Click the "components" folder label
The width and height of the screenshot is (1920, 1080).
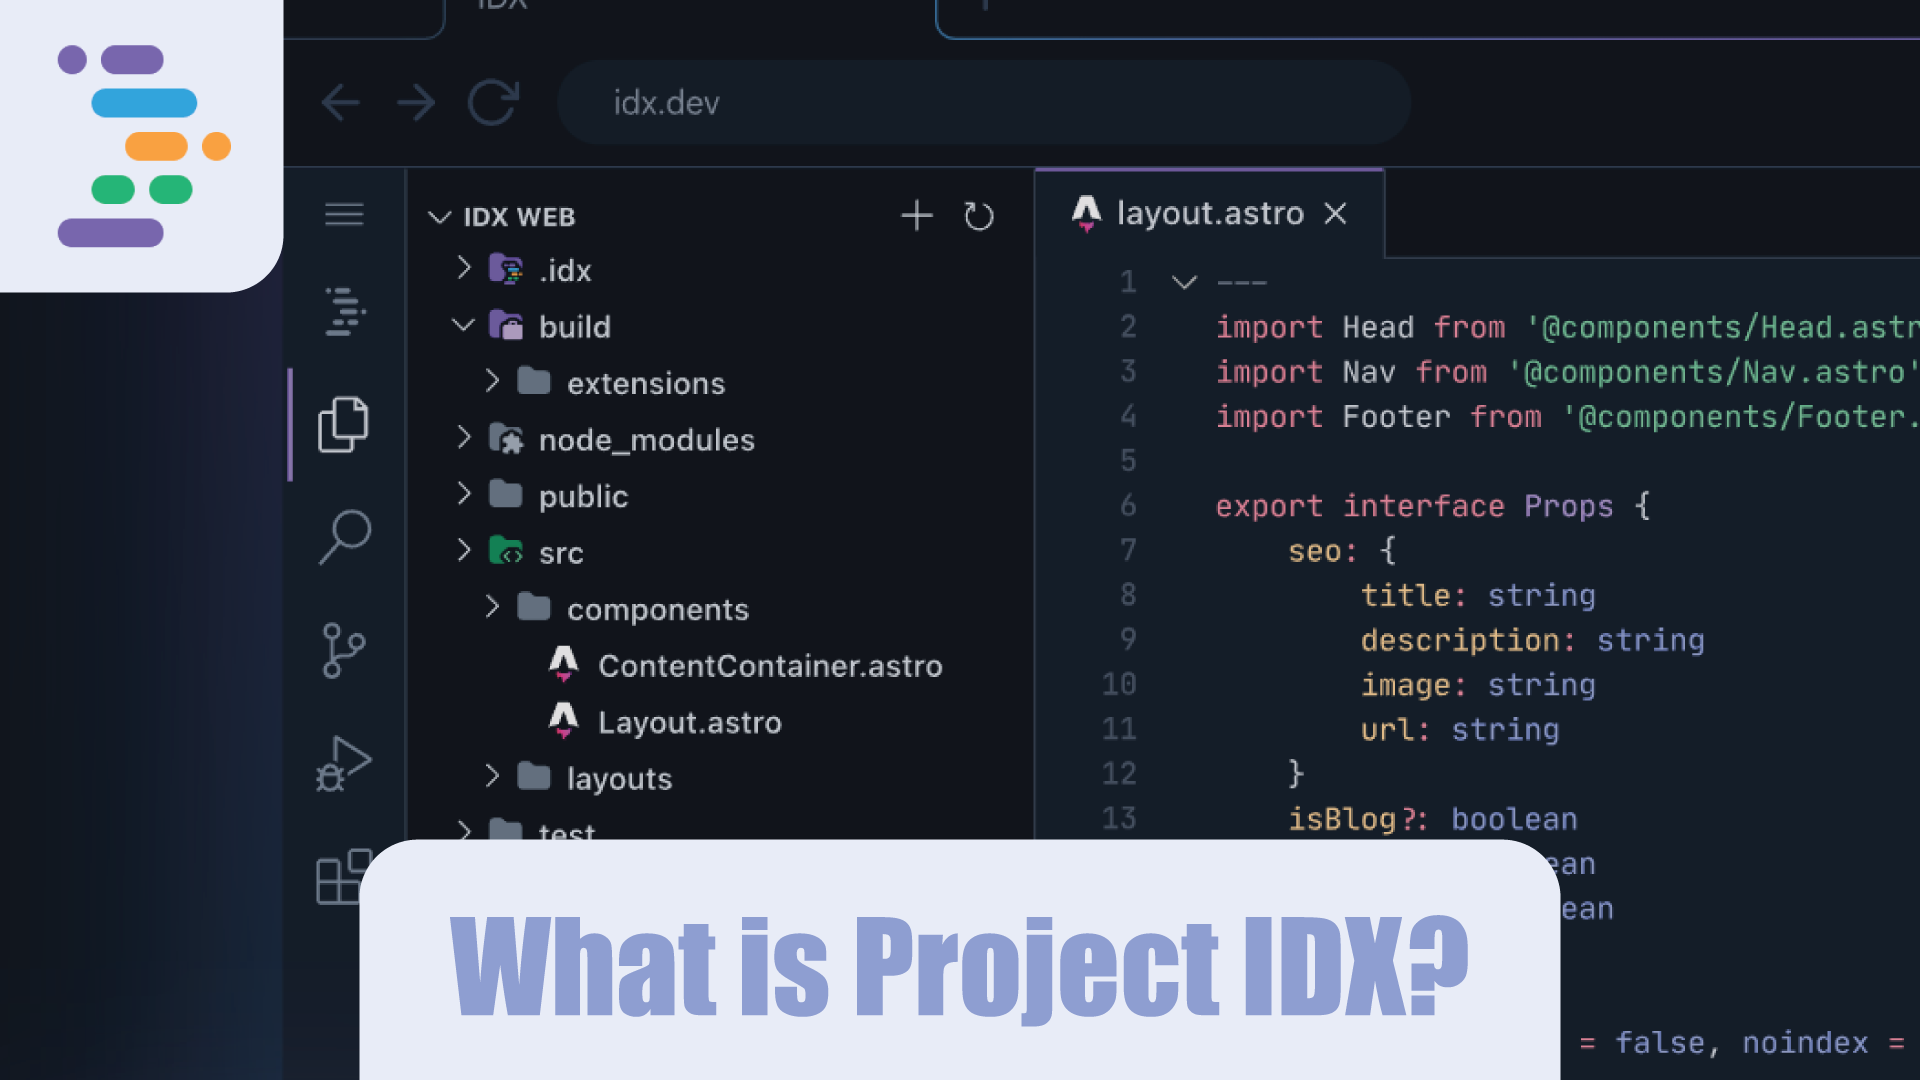(657, 610)
